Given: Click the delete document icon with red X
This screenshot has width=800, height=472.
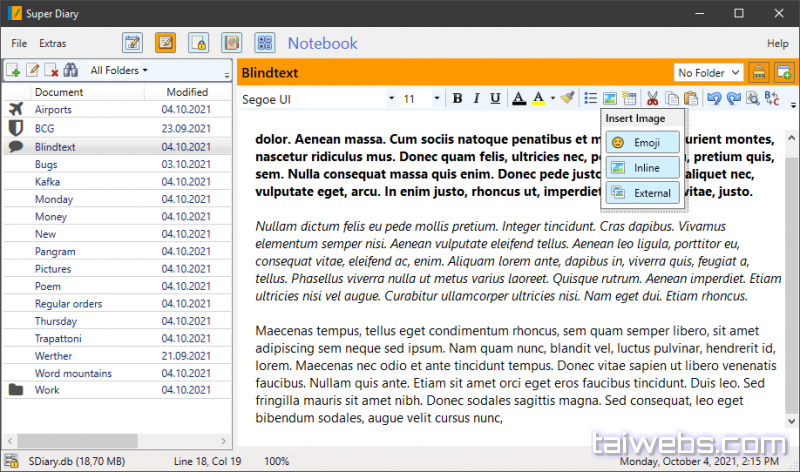Looking at the screenshot, I should pos(51,71).
